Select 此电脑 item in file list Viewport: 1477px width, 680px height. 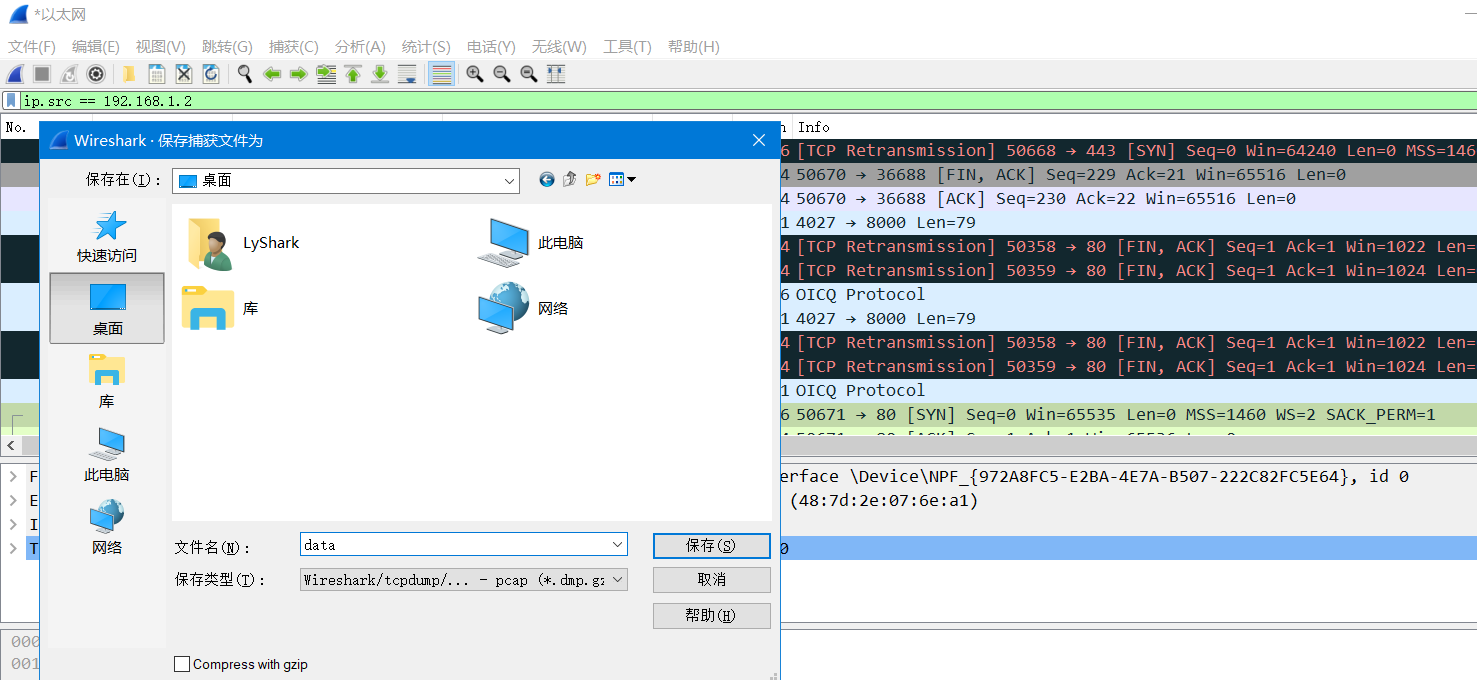531,243
